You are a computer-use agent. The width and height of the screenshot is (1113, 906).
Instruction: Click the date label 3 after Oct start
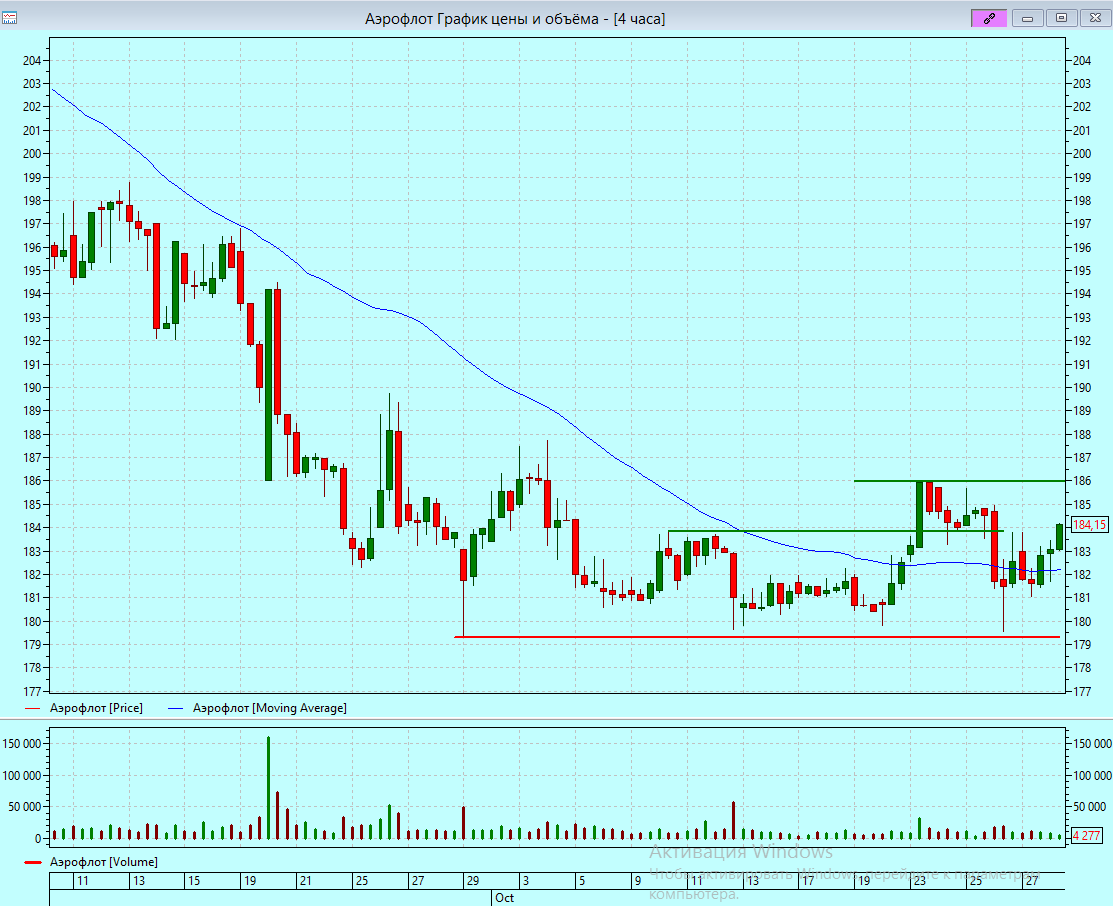pyautogui.click(x=525, y=880)
